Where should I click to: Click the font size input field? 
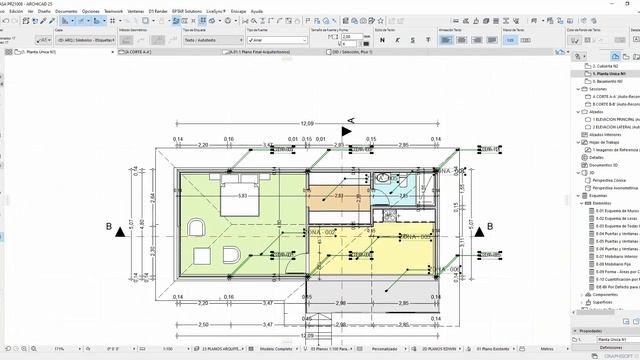(x=352, y=36)
